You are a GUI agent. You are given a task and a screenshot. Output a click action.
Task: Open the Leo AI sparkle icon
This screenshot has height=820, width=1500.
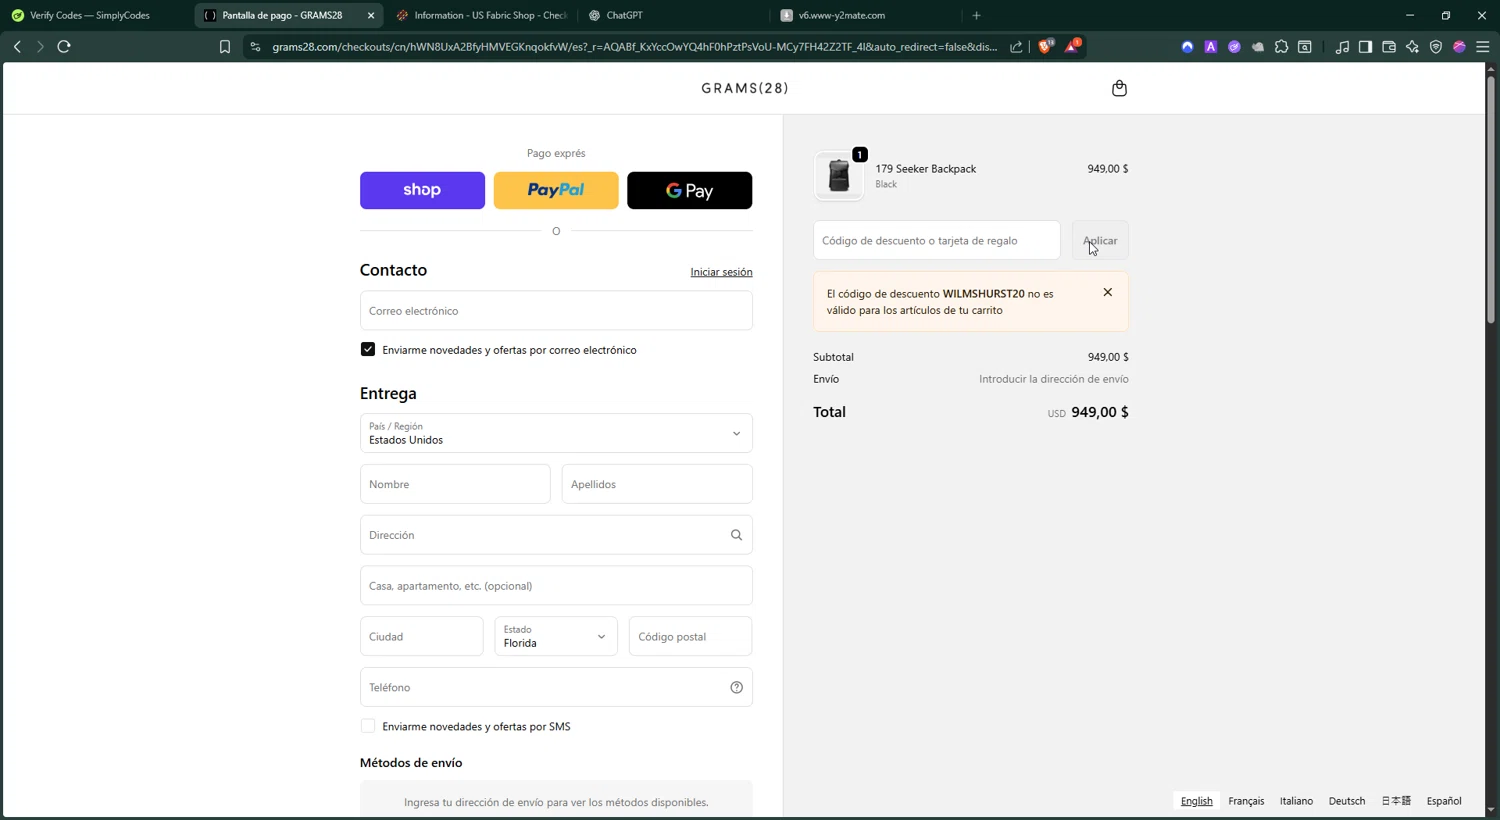pos(1412,47)
